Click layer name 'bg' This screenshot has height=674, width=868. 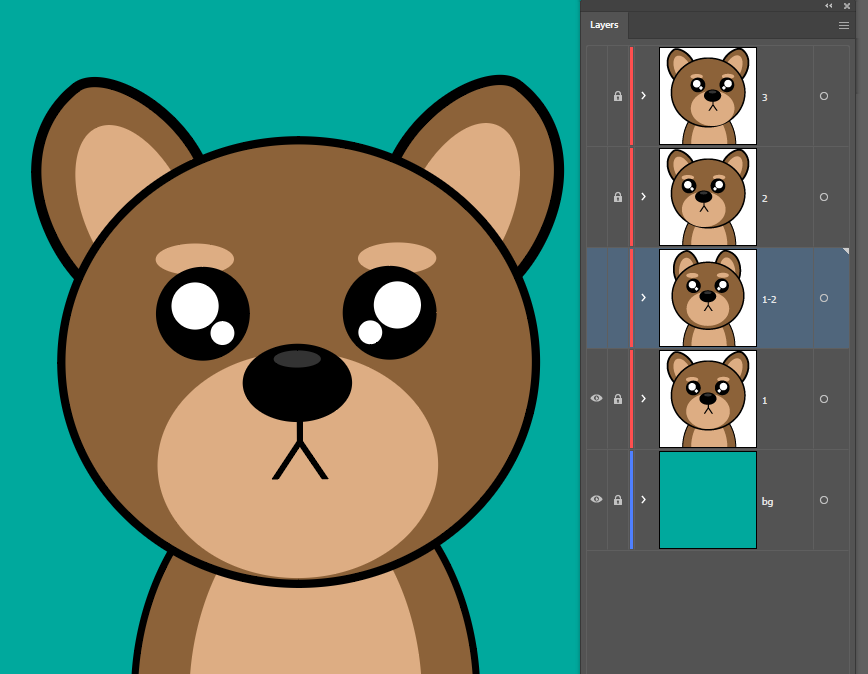767,502
